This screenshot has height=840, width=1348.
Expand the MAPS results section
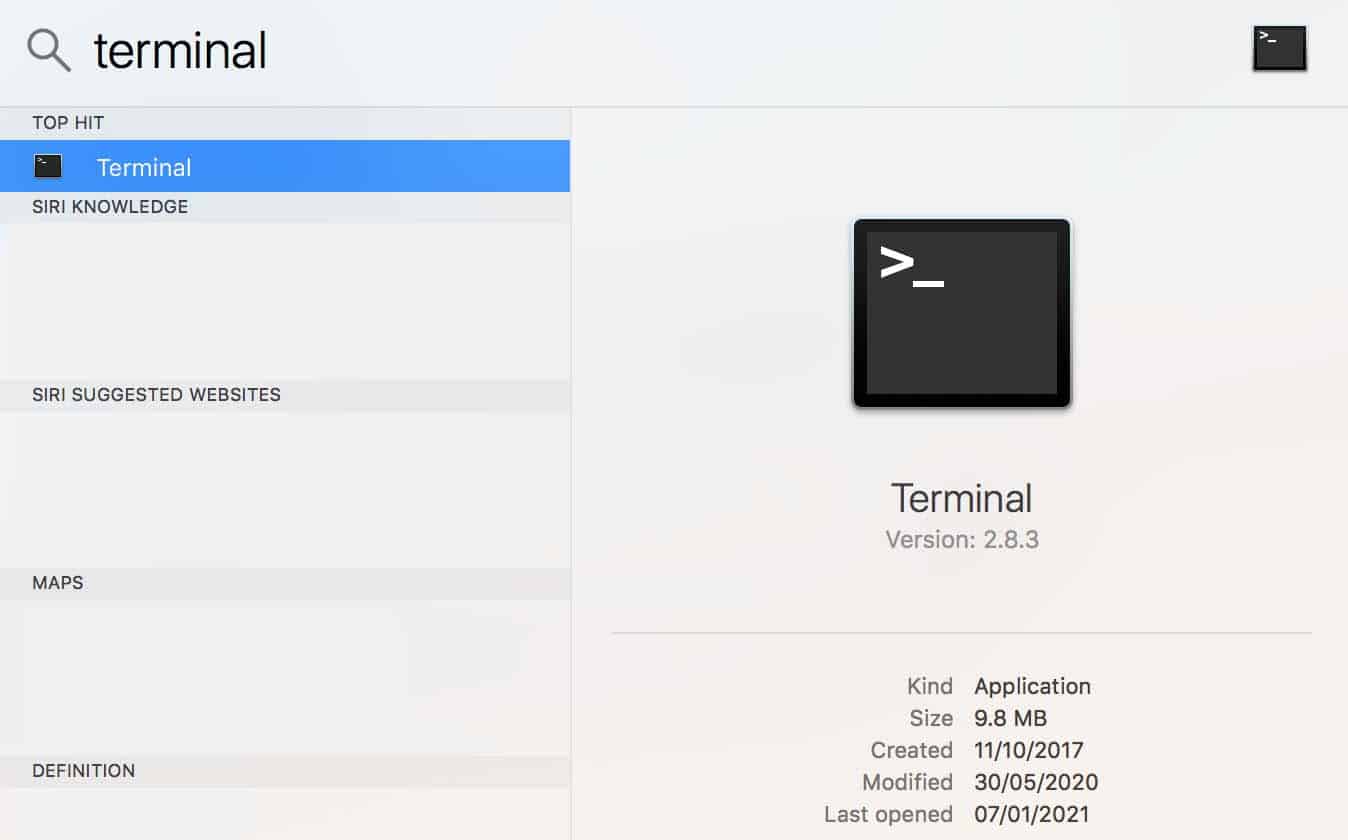click(56, 582)
